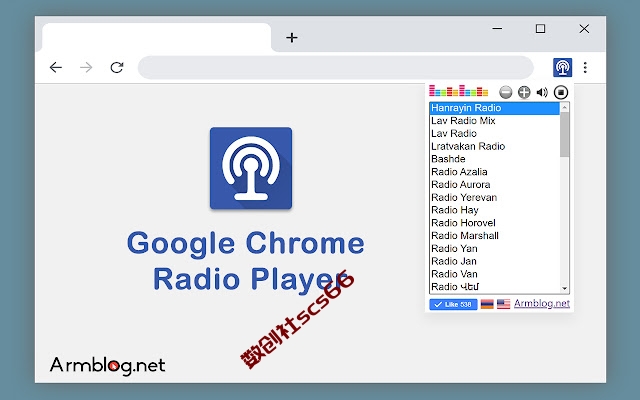Reload the page with refresh icon
The image size is (640, 400).
(x=117, y=67)
